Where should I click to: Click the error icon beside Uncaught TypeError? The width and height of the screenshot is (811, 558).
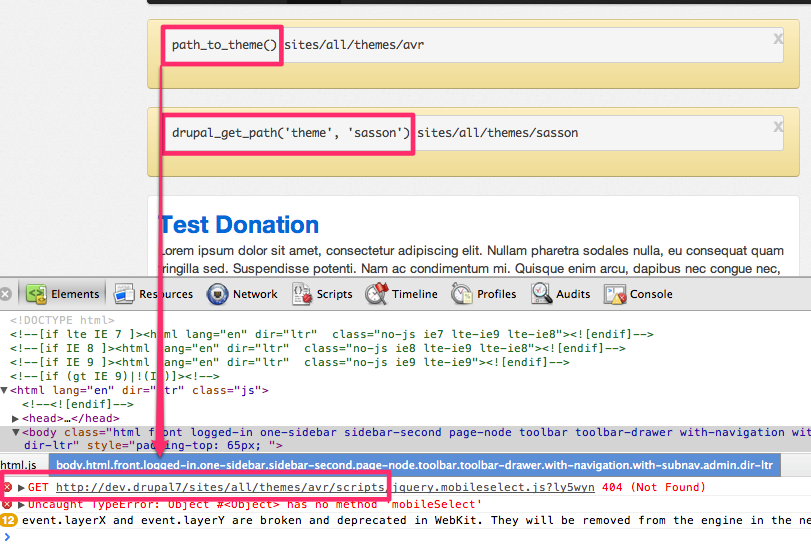pos(7,504)
